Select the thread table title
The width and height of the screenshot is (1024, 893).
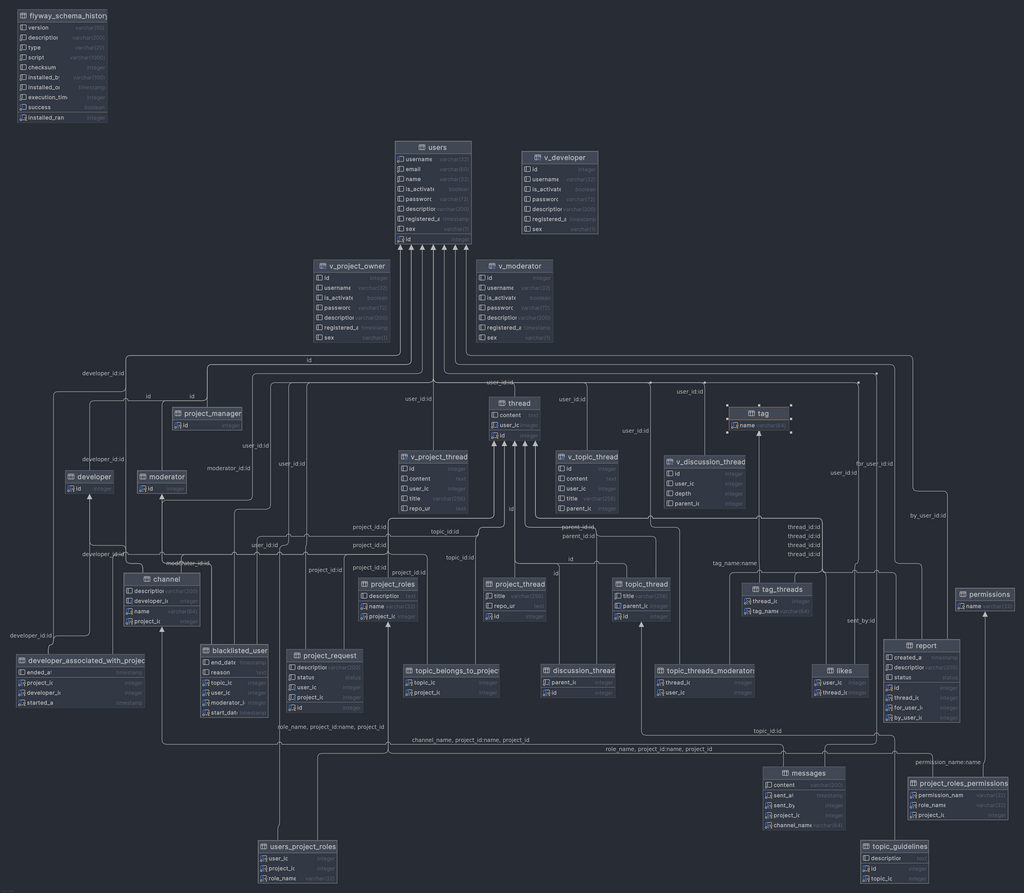tap(519, 404)
